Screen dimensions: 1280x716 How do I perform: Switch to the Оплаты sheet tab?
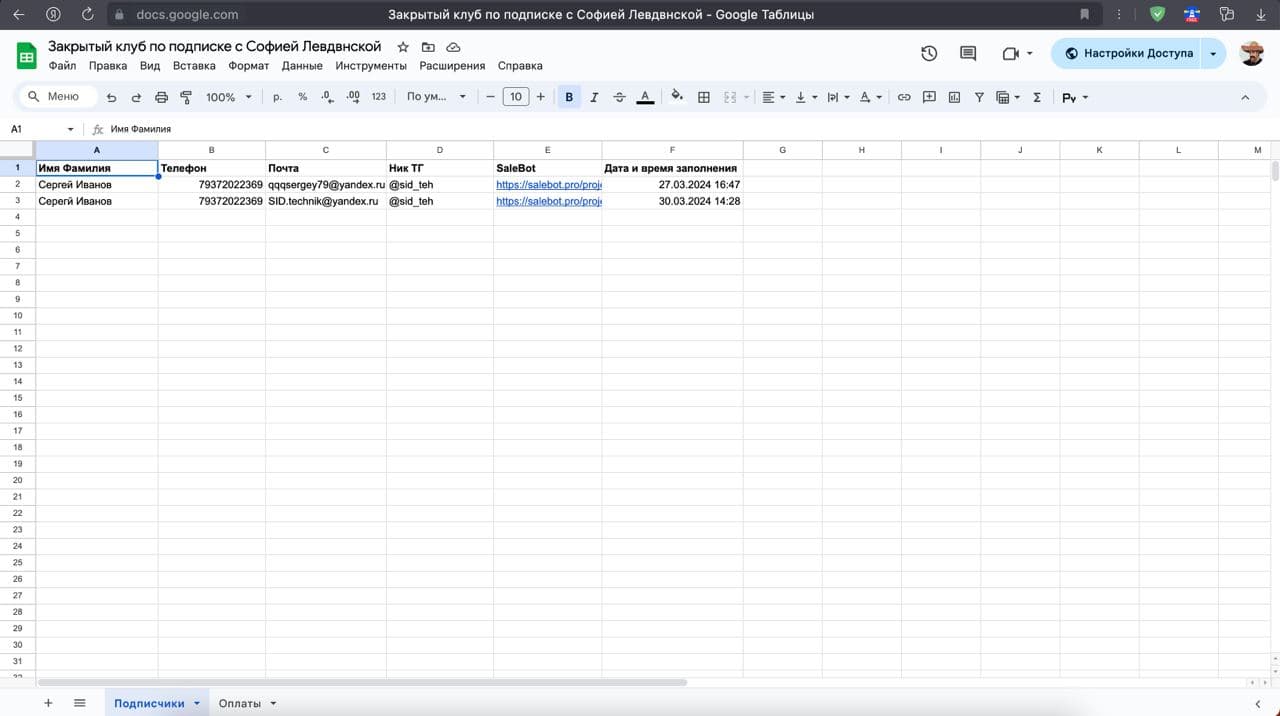240,704
